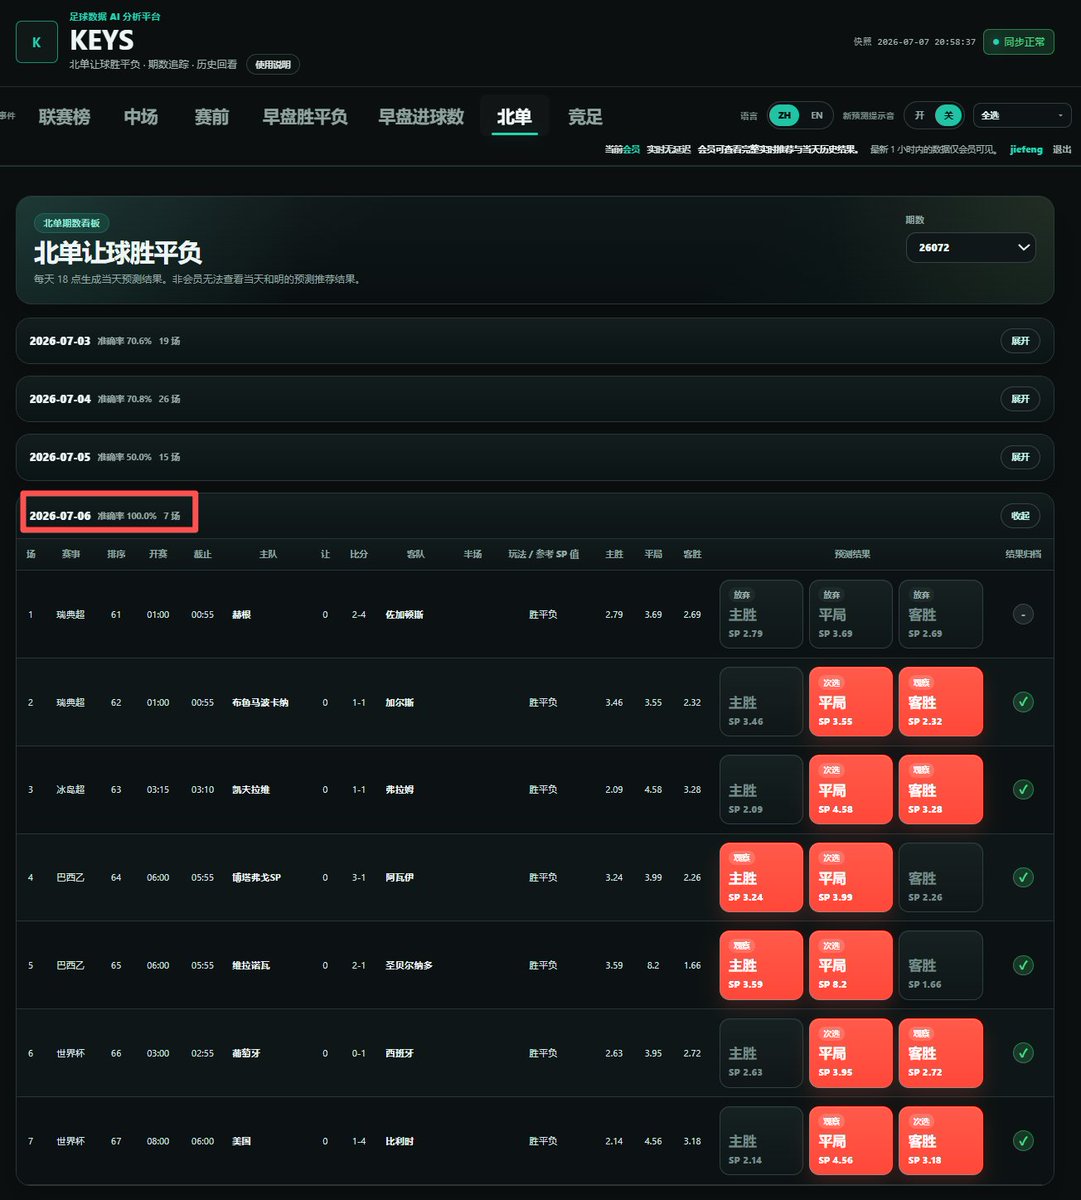Click the team name 圣贝尔纳多

(x=409, y=966)
